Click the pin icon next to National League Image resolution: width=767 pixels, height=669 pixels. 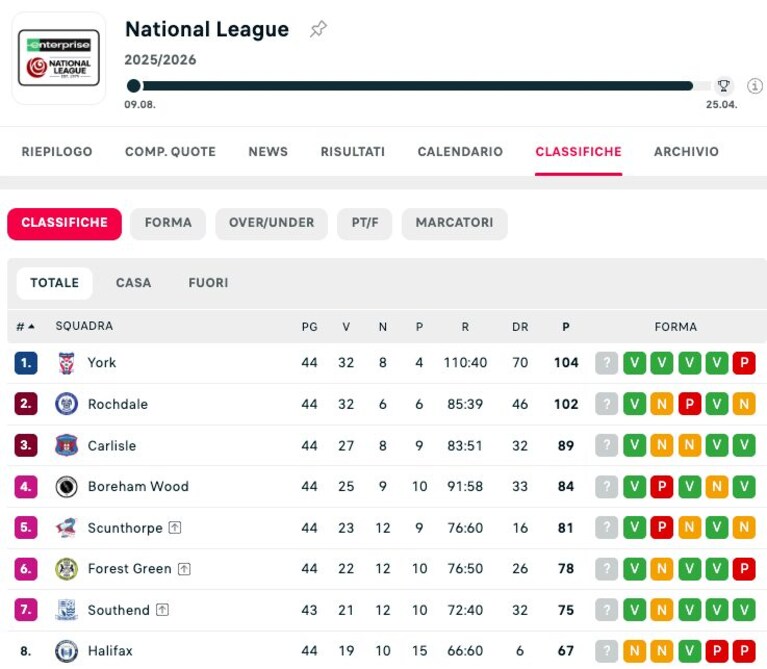pyautogui.click(x=318, y=29)
